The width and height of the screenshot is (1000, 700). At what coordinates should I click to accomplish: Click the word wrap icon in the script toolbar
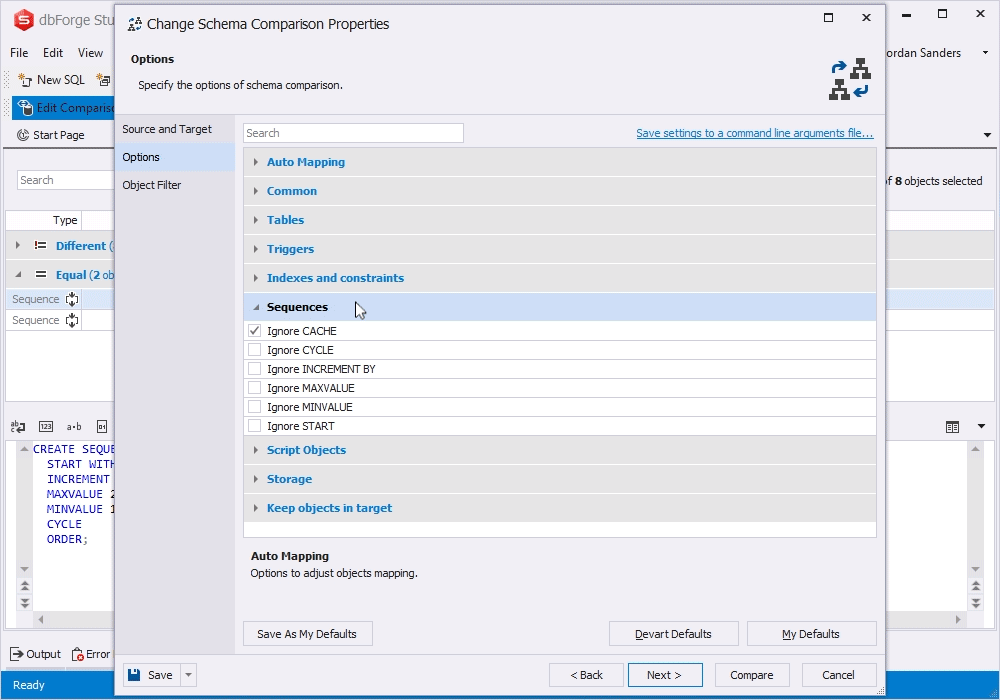pyautogui.click(x=18, y=427)
